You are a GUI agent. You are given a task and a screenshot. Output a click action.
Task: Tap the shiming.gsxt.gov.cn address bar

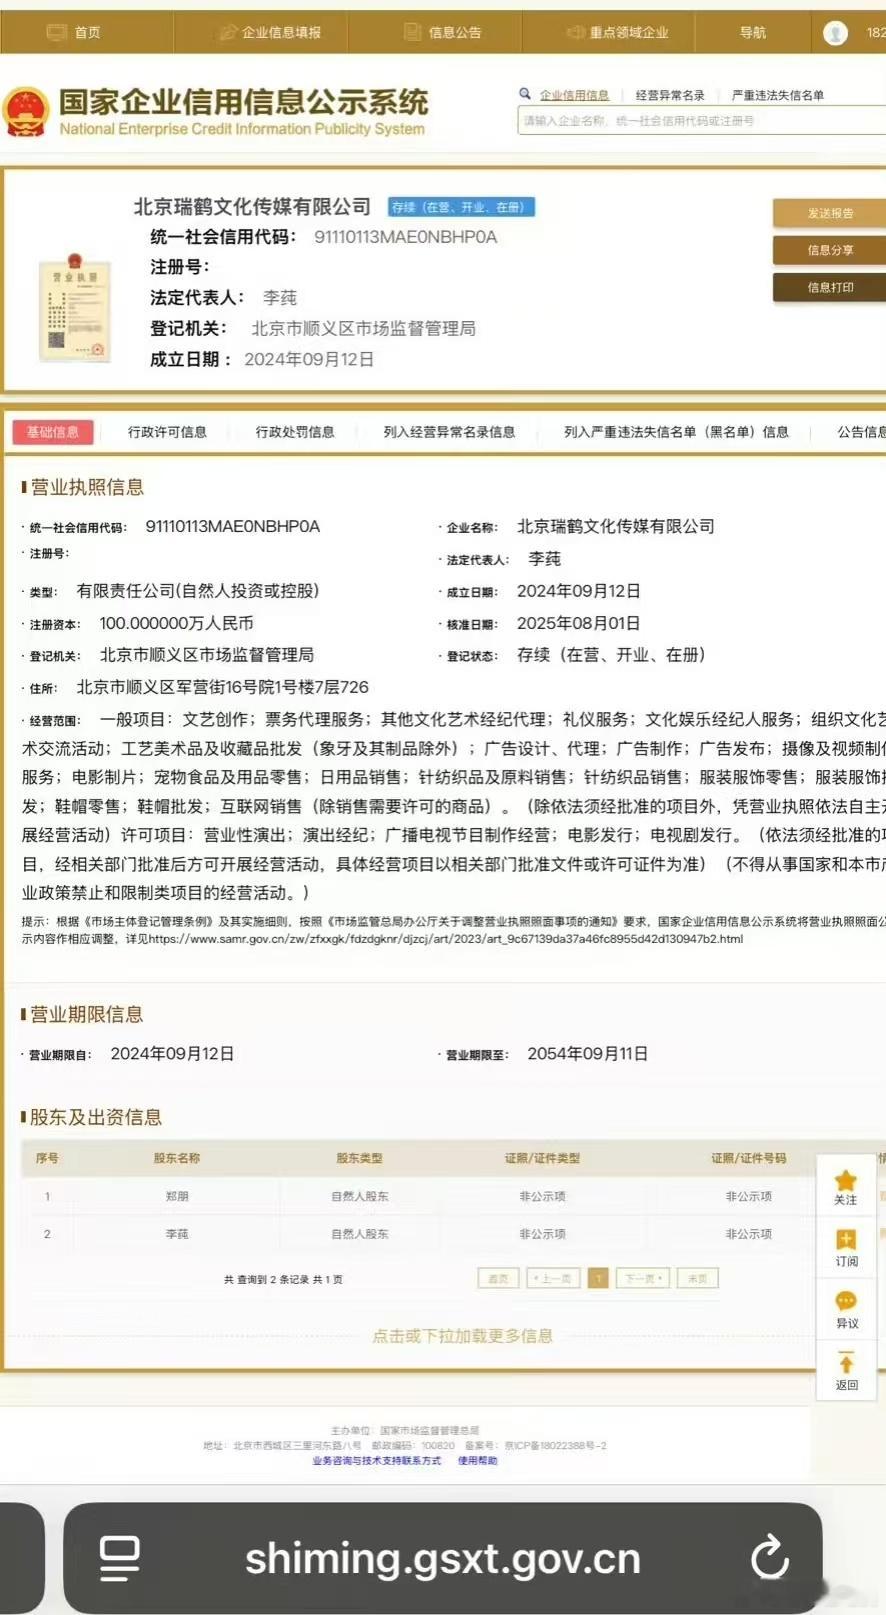[442, 1559]
